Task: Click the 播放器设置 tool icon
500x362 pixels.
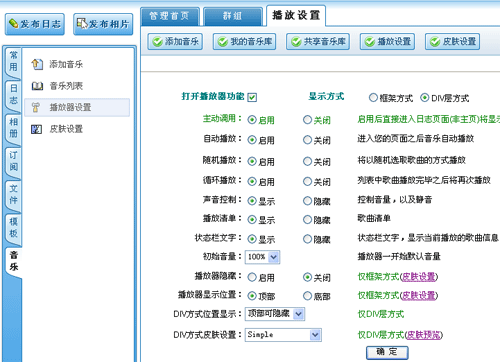Action: [x=36, y=107]
